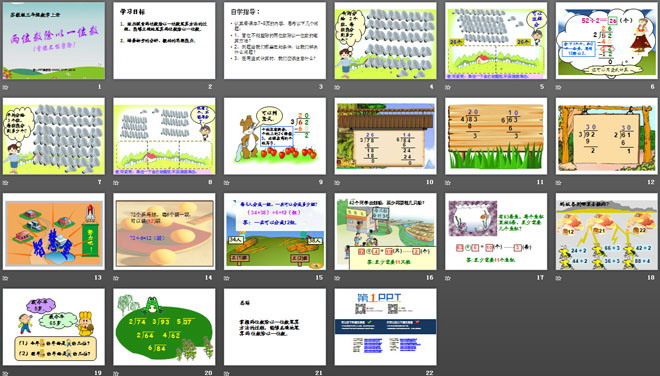
Task: Select slide 3 self-study guide thumbnail
Action: (x=275, y=40)
